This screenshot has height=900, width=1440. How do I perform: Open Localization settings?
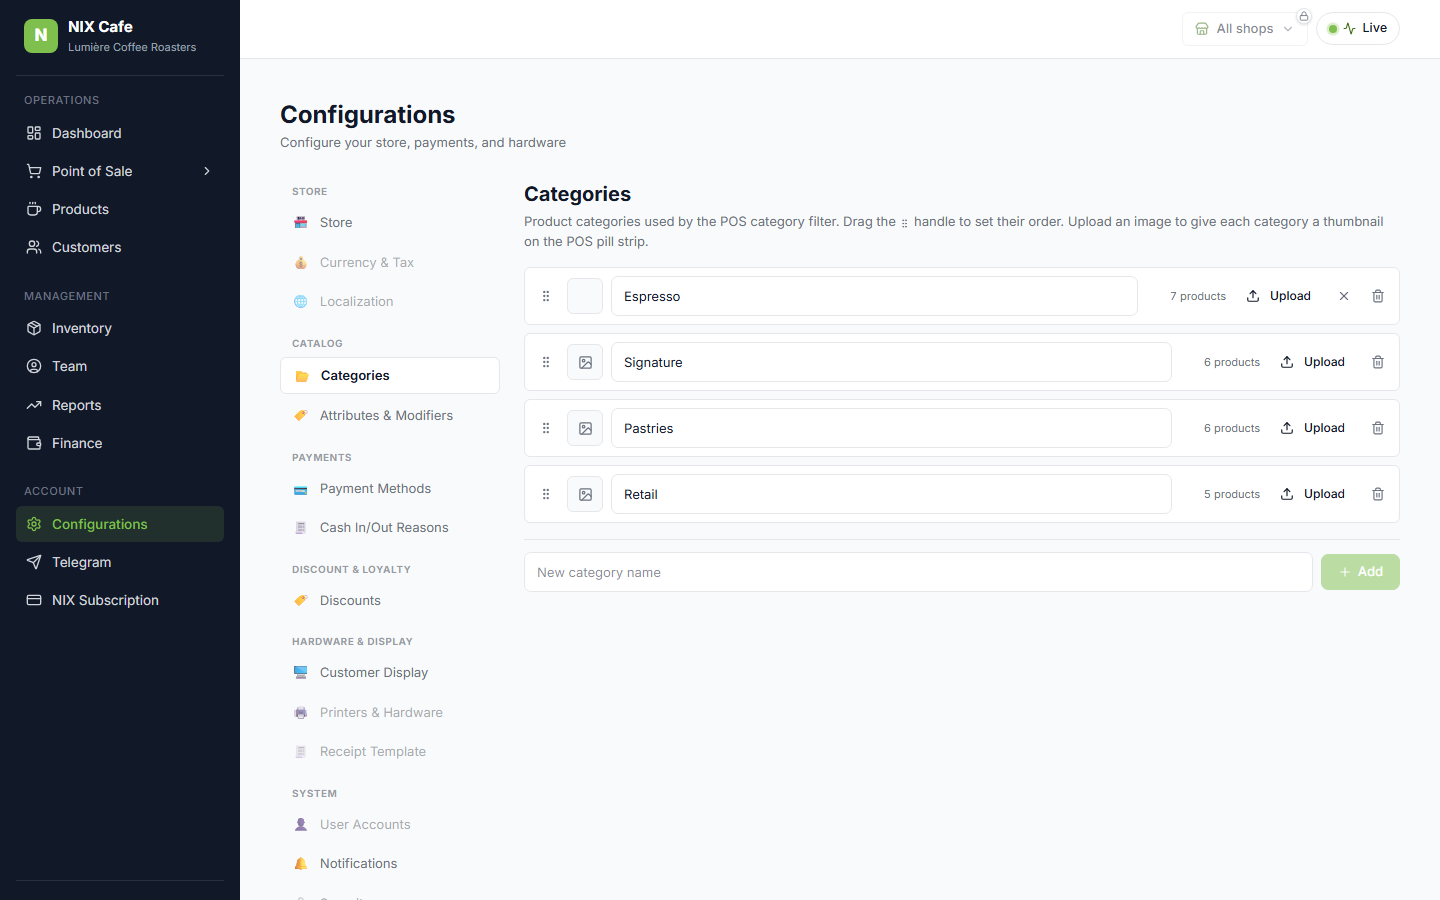tap(390, 301)
